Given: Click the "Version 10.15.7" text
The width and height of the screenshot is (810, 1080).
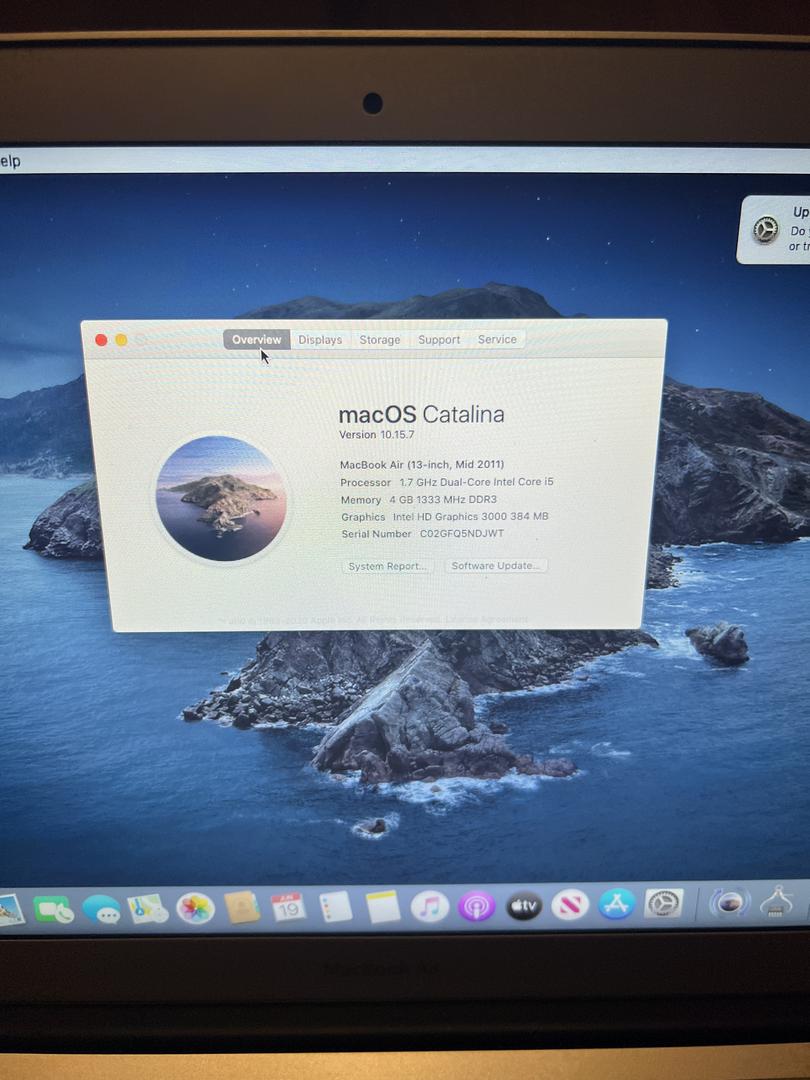Looking at the screenshot, I should tap(377, 435).
